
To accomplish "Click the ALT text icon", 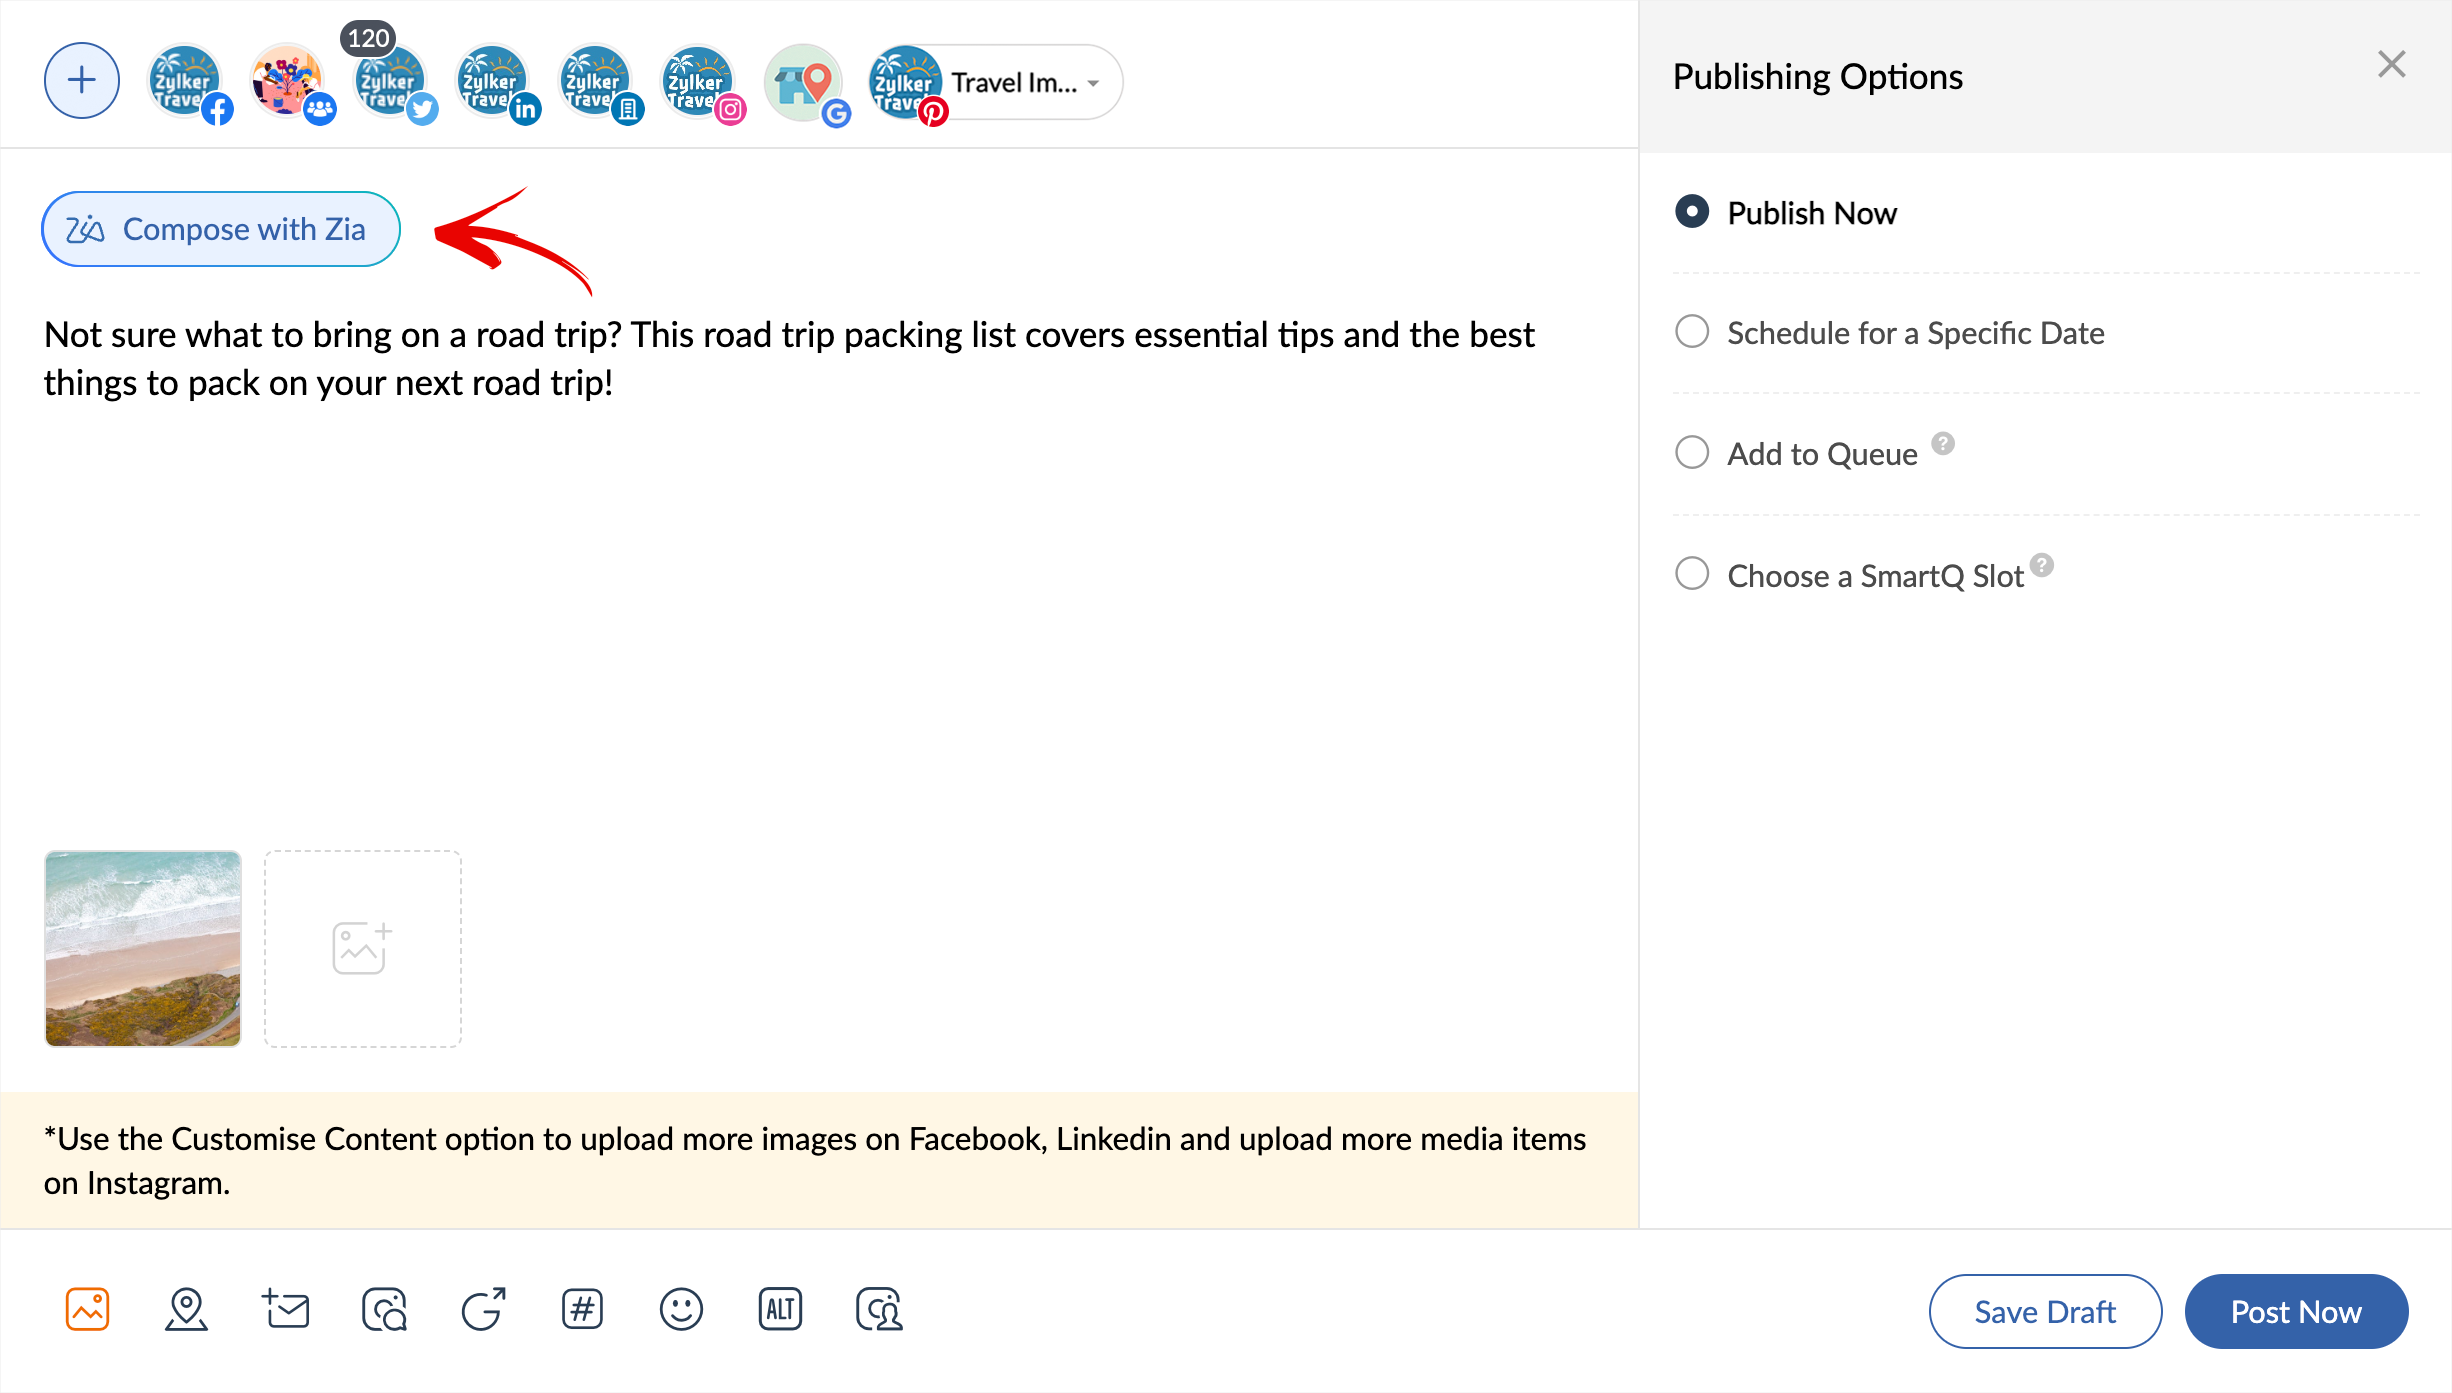I will tap(780, 1309).
